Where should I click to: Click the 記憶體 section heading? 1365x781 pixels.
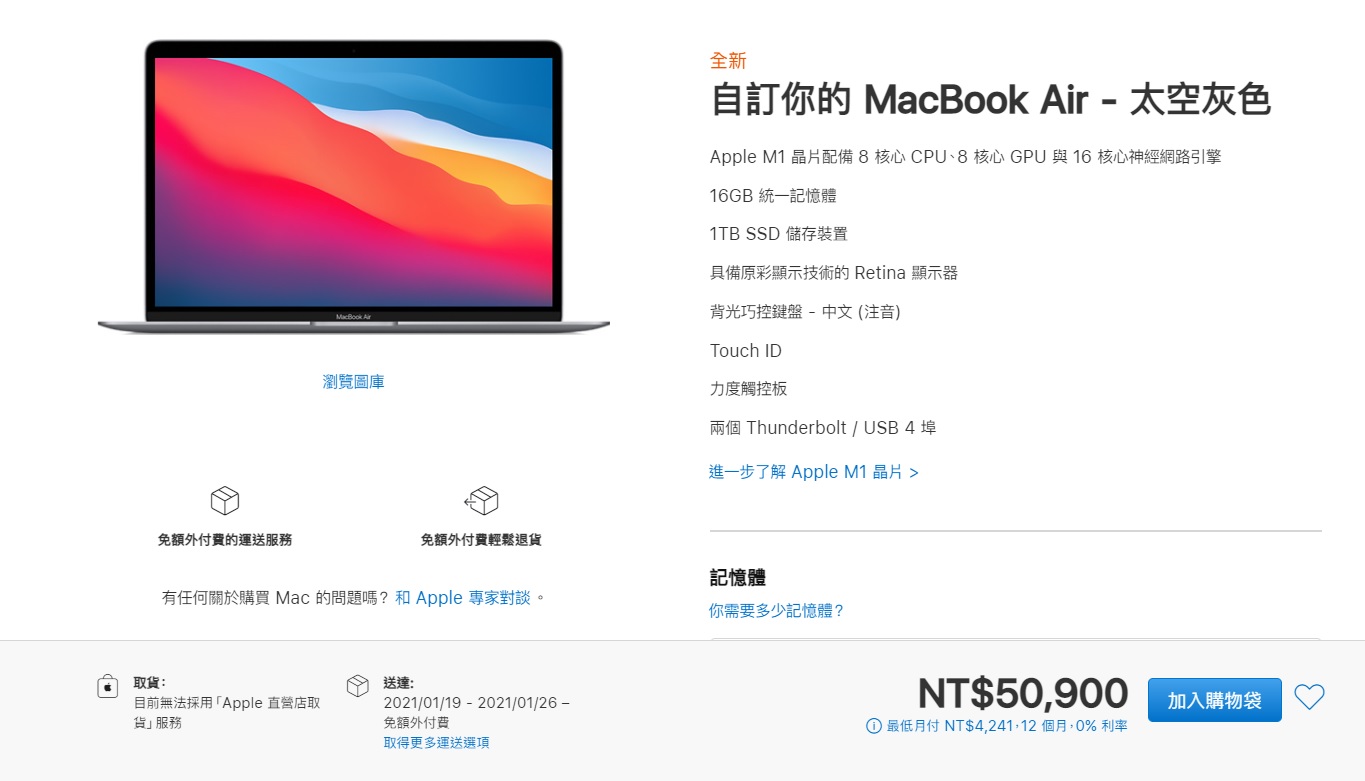738,577
